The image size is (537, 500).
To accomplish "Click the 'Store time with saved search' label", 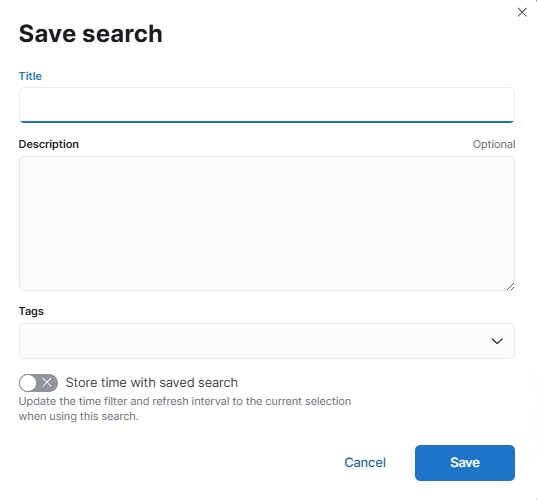I will (152, 383).
